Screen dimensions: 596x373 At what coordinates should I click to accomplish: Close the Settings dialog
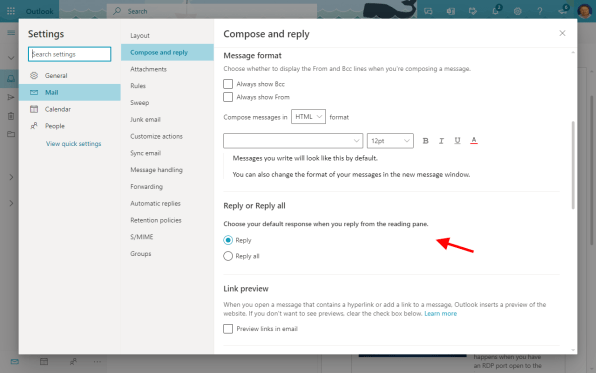pyautogui.click(x=562, y=33)
